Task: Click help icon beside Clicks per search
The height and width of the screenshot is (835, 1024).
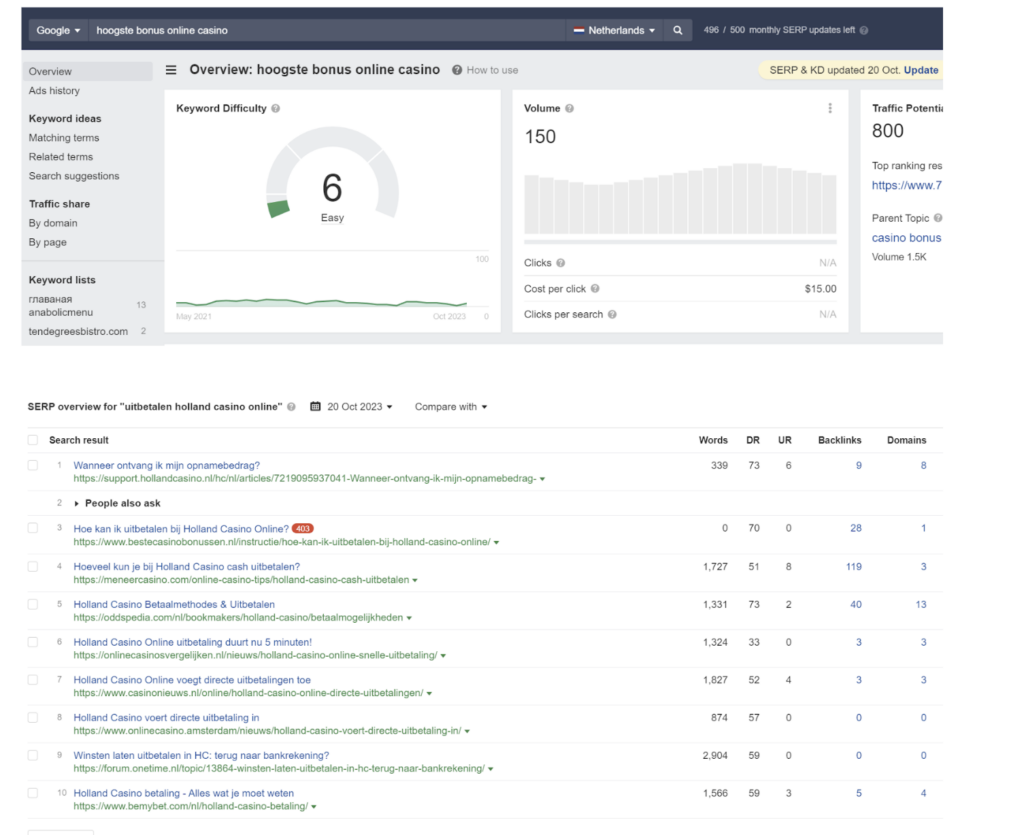Action: pos(612,314)
